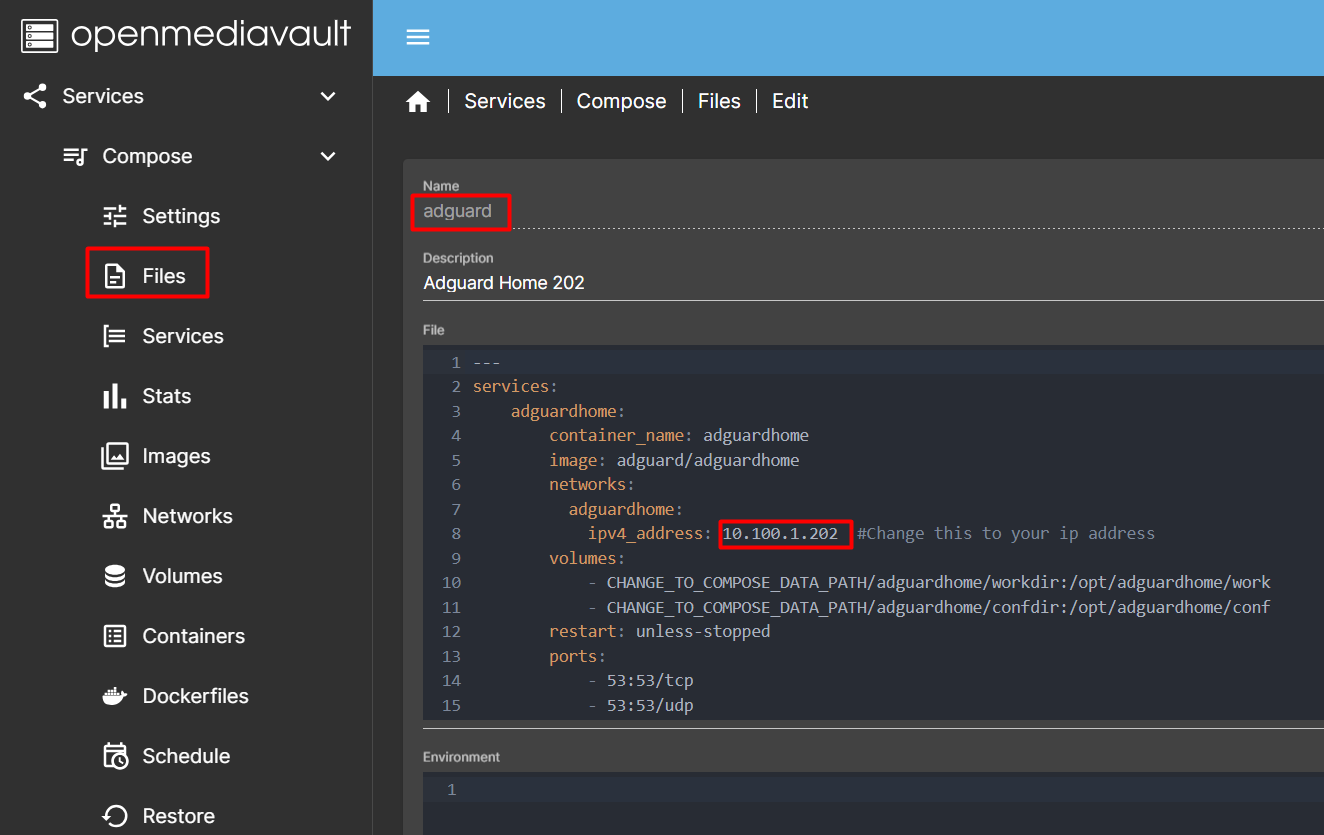Collapse the Services section chevron
1324x835 pixels.
coord(328,96)
